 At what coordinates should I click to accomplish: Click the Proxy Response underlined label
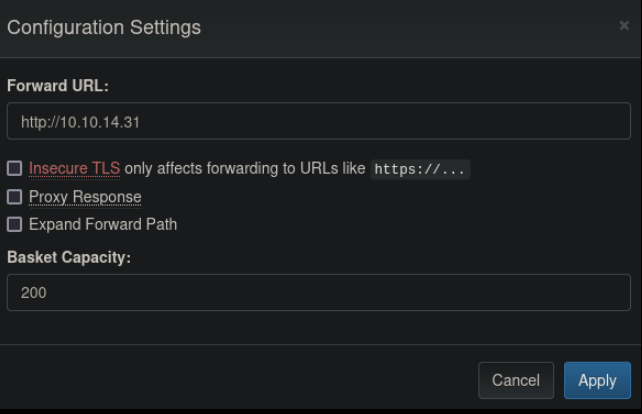(x=85, y=197)
